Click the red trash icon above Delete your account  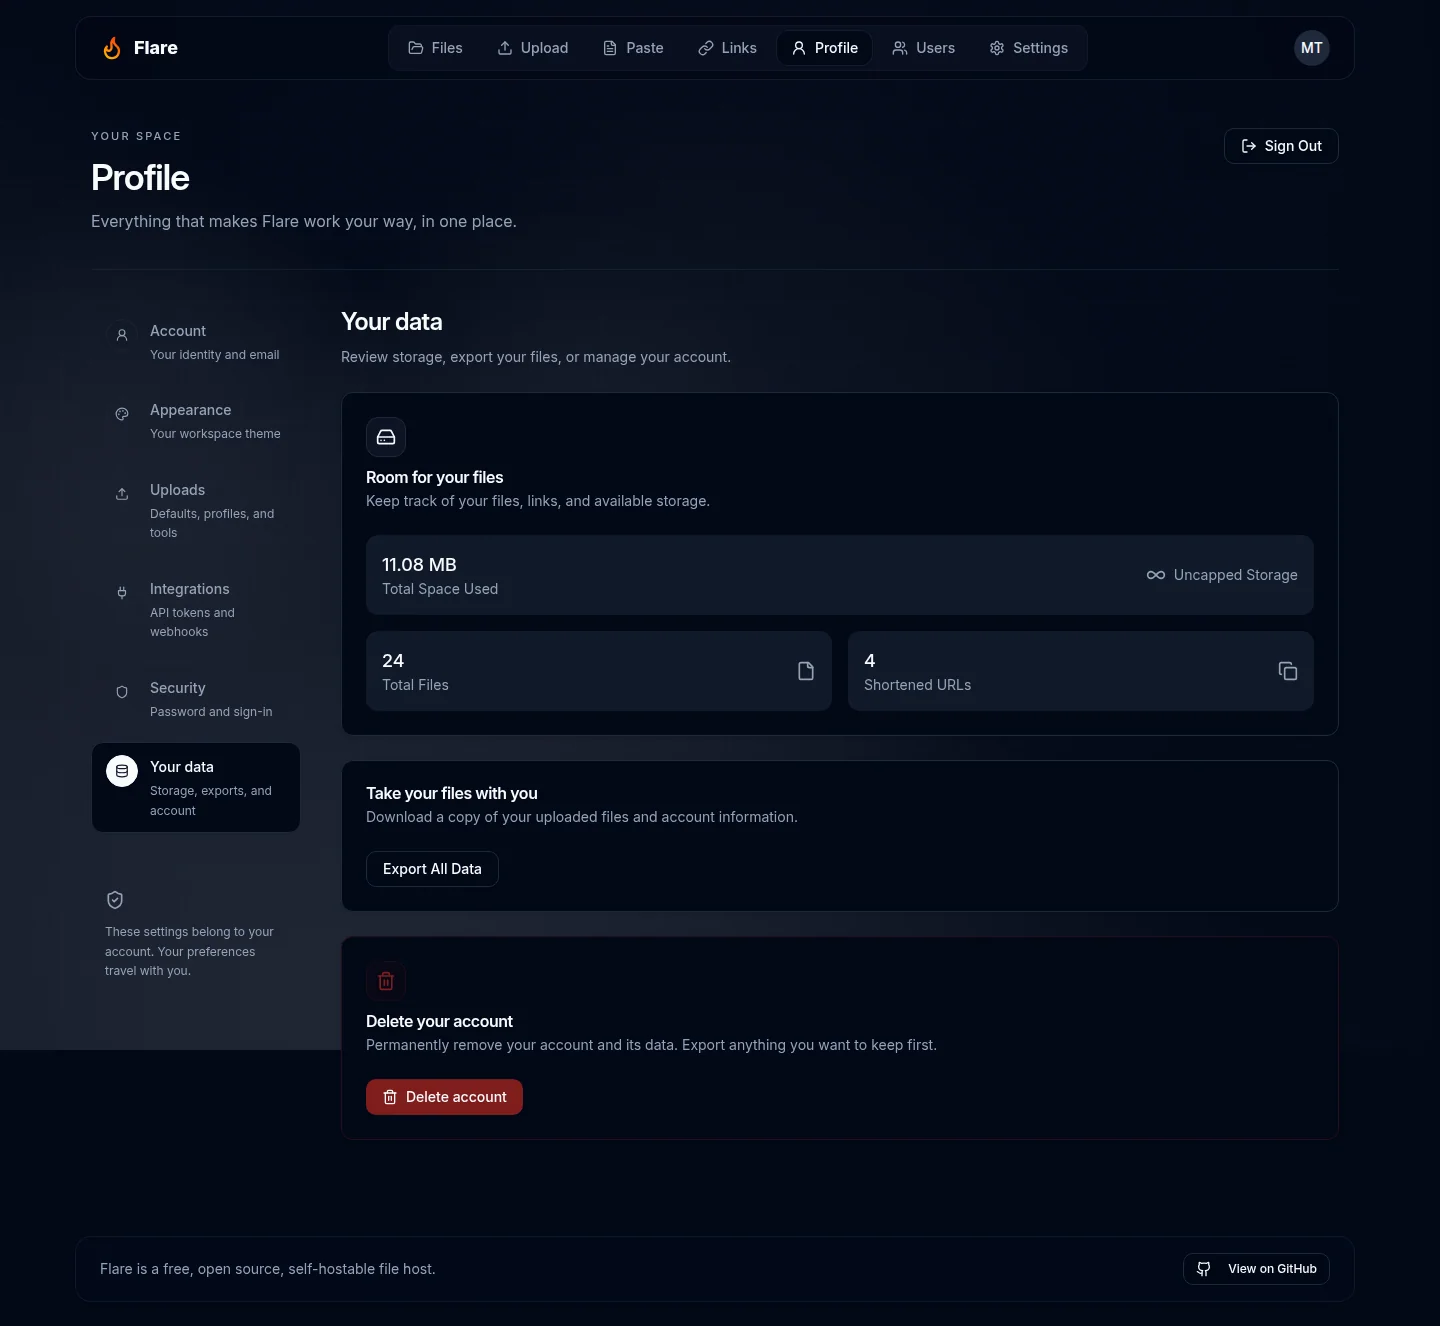pyautogui.click(x=386, y=981)
